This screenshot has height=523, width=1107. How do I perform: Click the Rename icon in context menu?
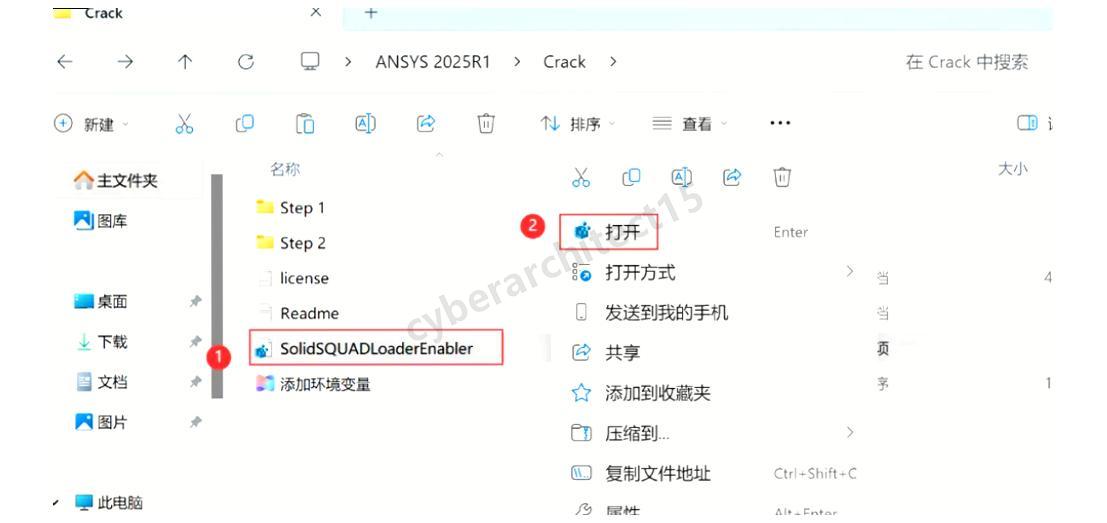pos(681,177)
